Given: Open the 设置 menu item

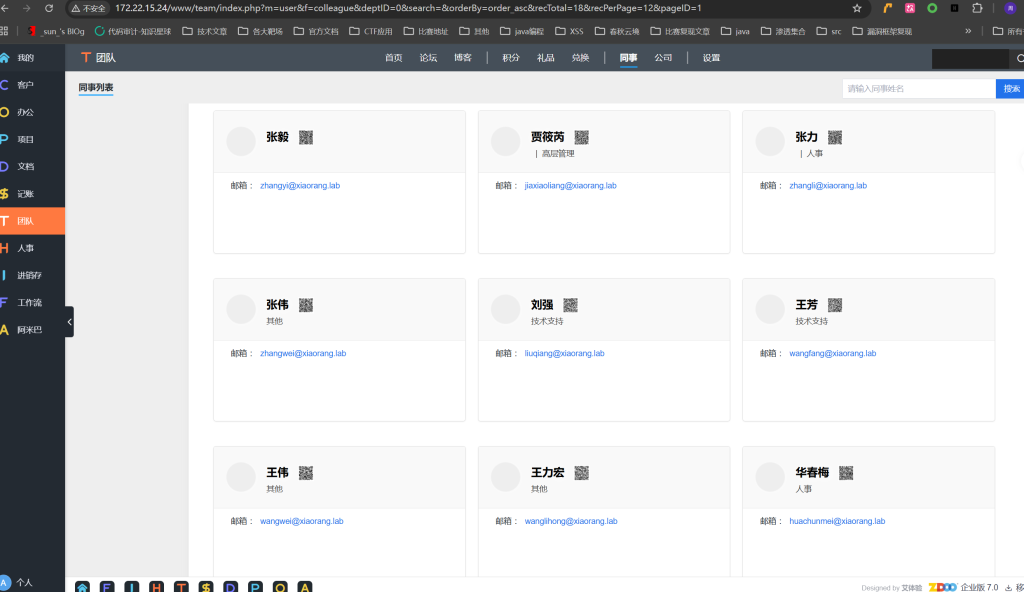Looking at the screenshot, I should click(711, 58).
